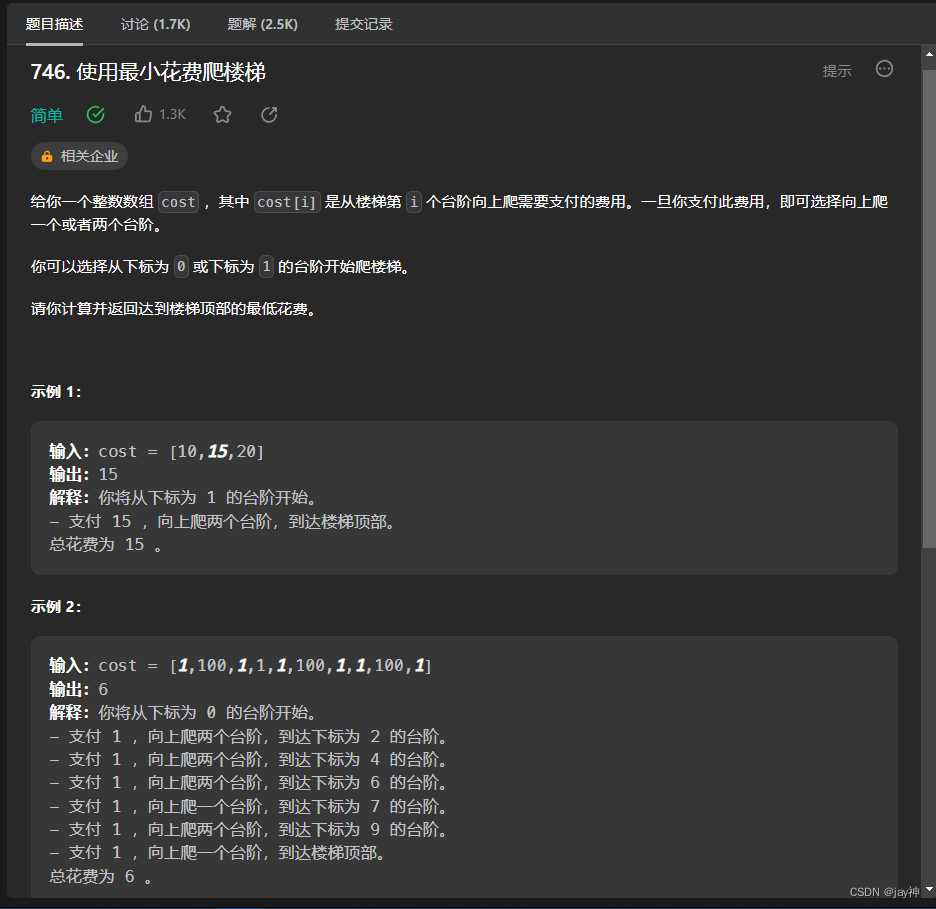
Task: Open the more options ellipsis icon
Action: pos(884,69)
